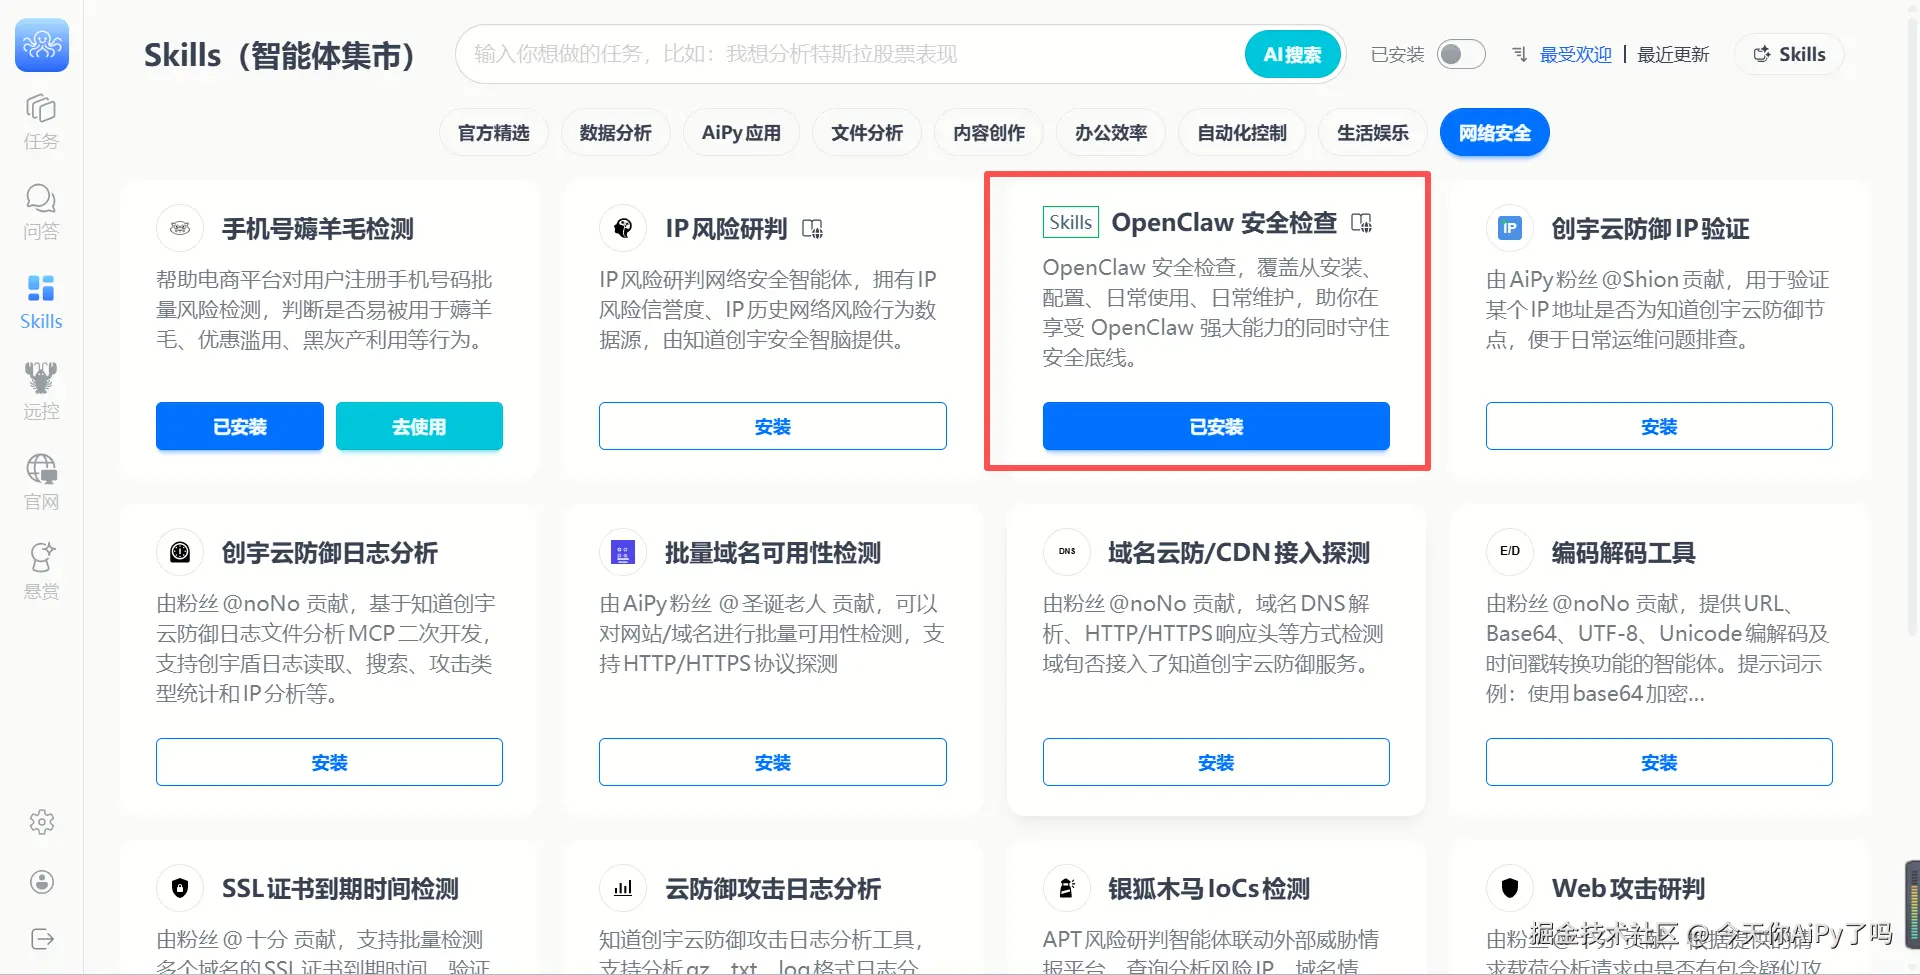Install the 创宇云防御日志分析 skill
This screenshot has width=1920, height=975.
[x=329, y=762]
